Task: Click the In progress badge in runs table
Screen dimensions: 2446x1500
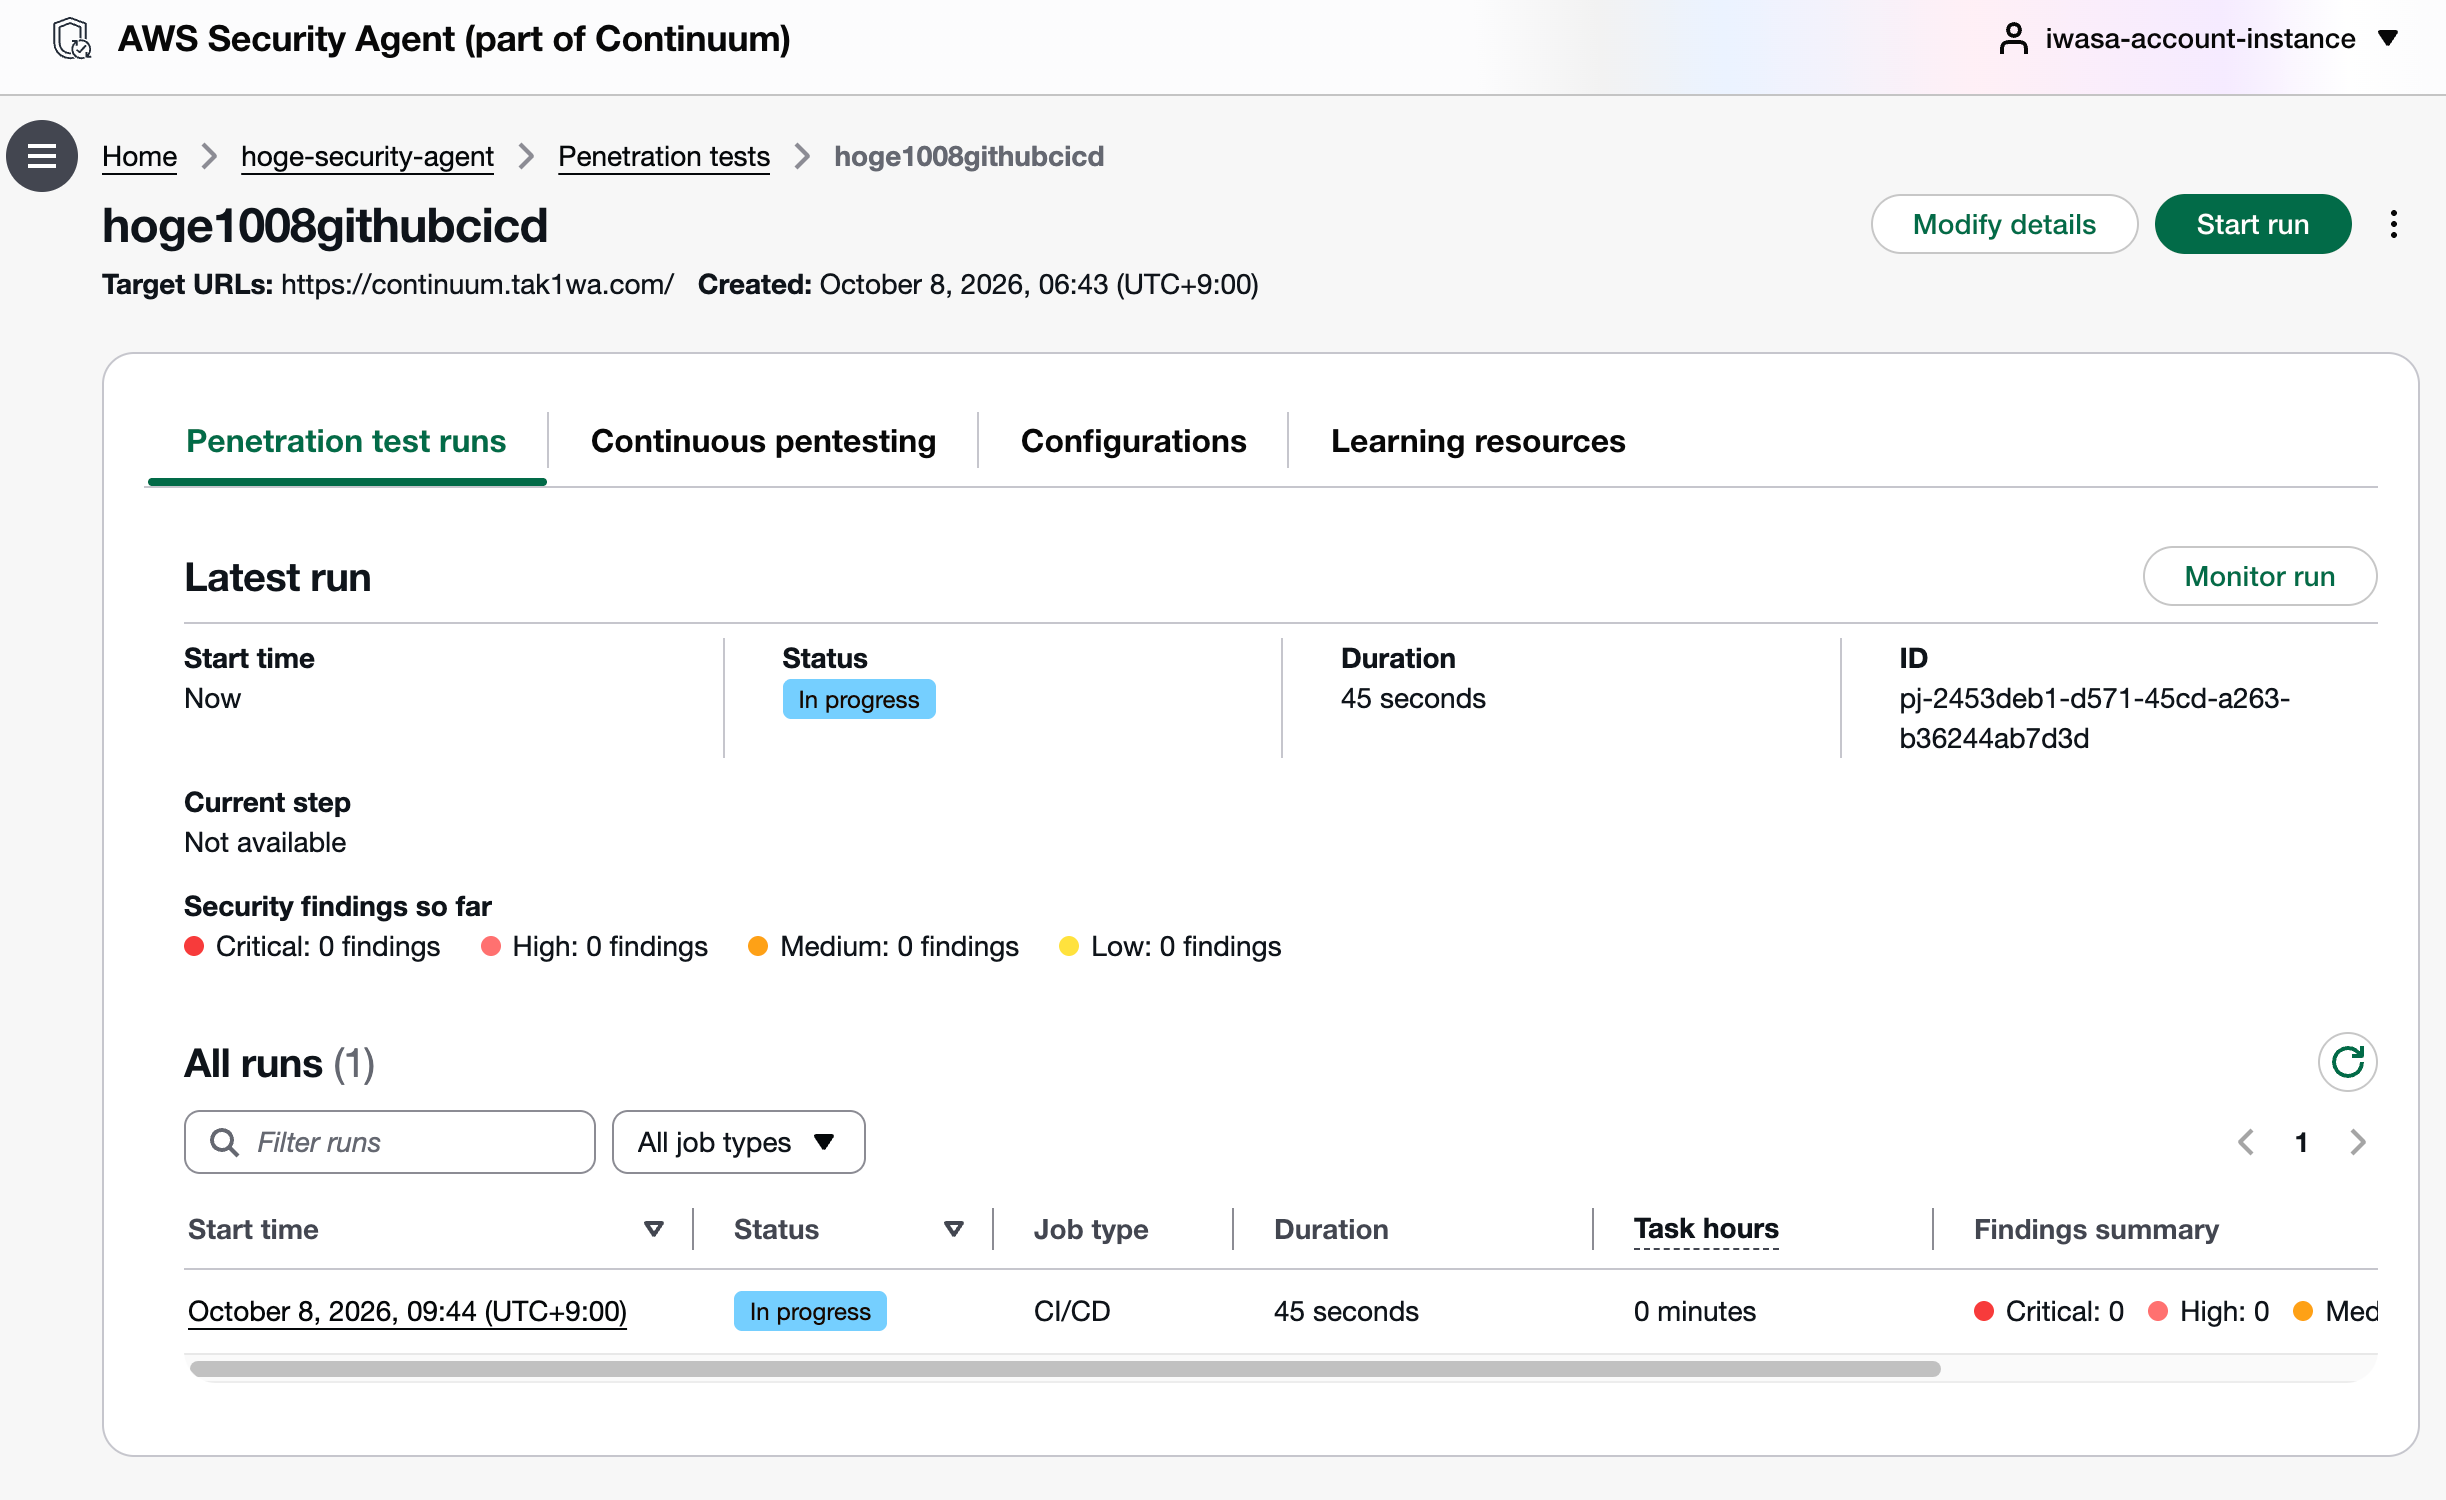Action: (x=810, y=1311)
